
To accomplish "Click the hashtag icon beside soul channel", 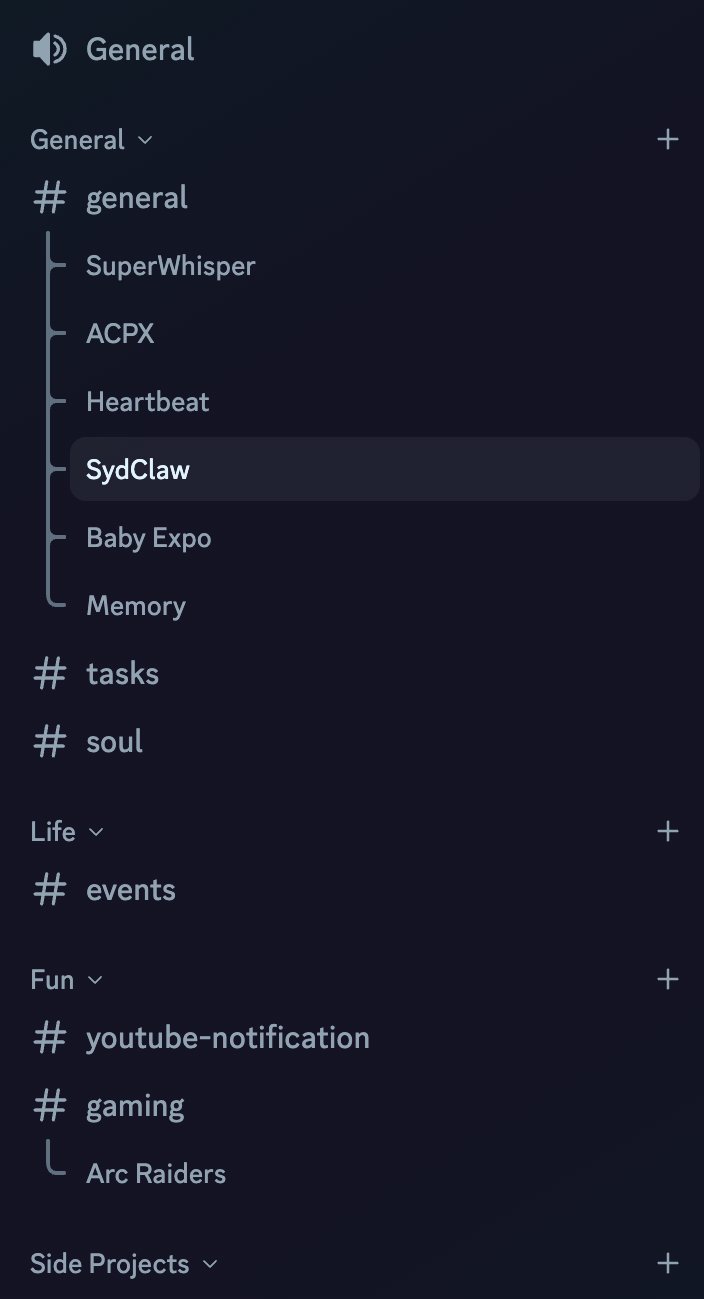I will tap(47, 741).
